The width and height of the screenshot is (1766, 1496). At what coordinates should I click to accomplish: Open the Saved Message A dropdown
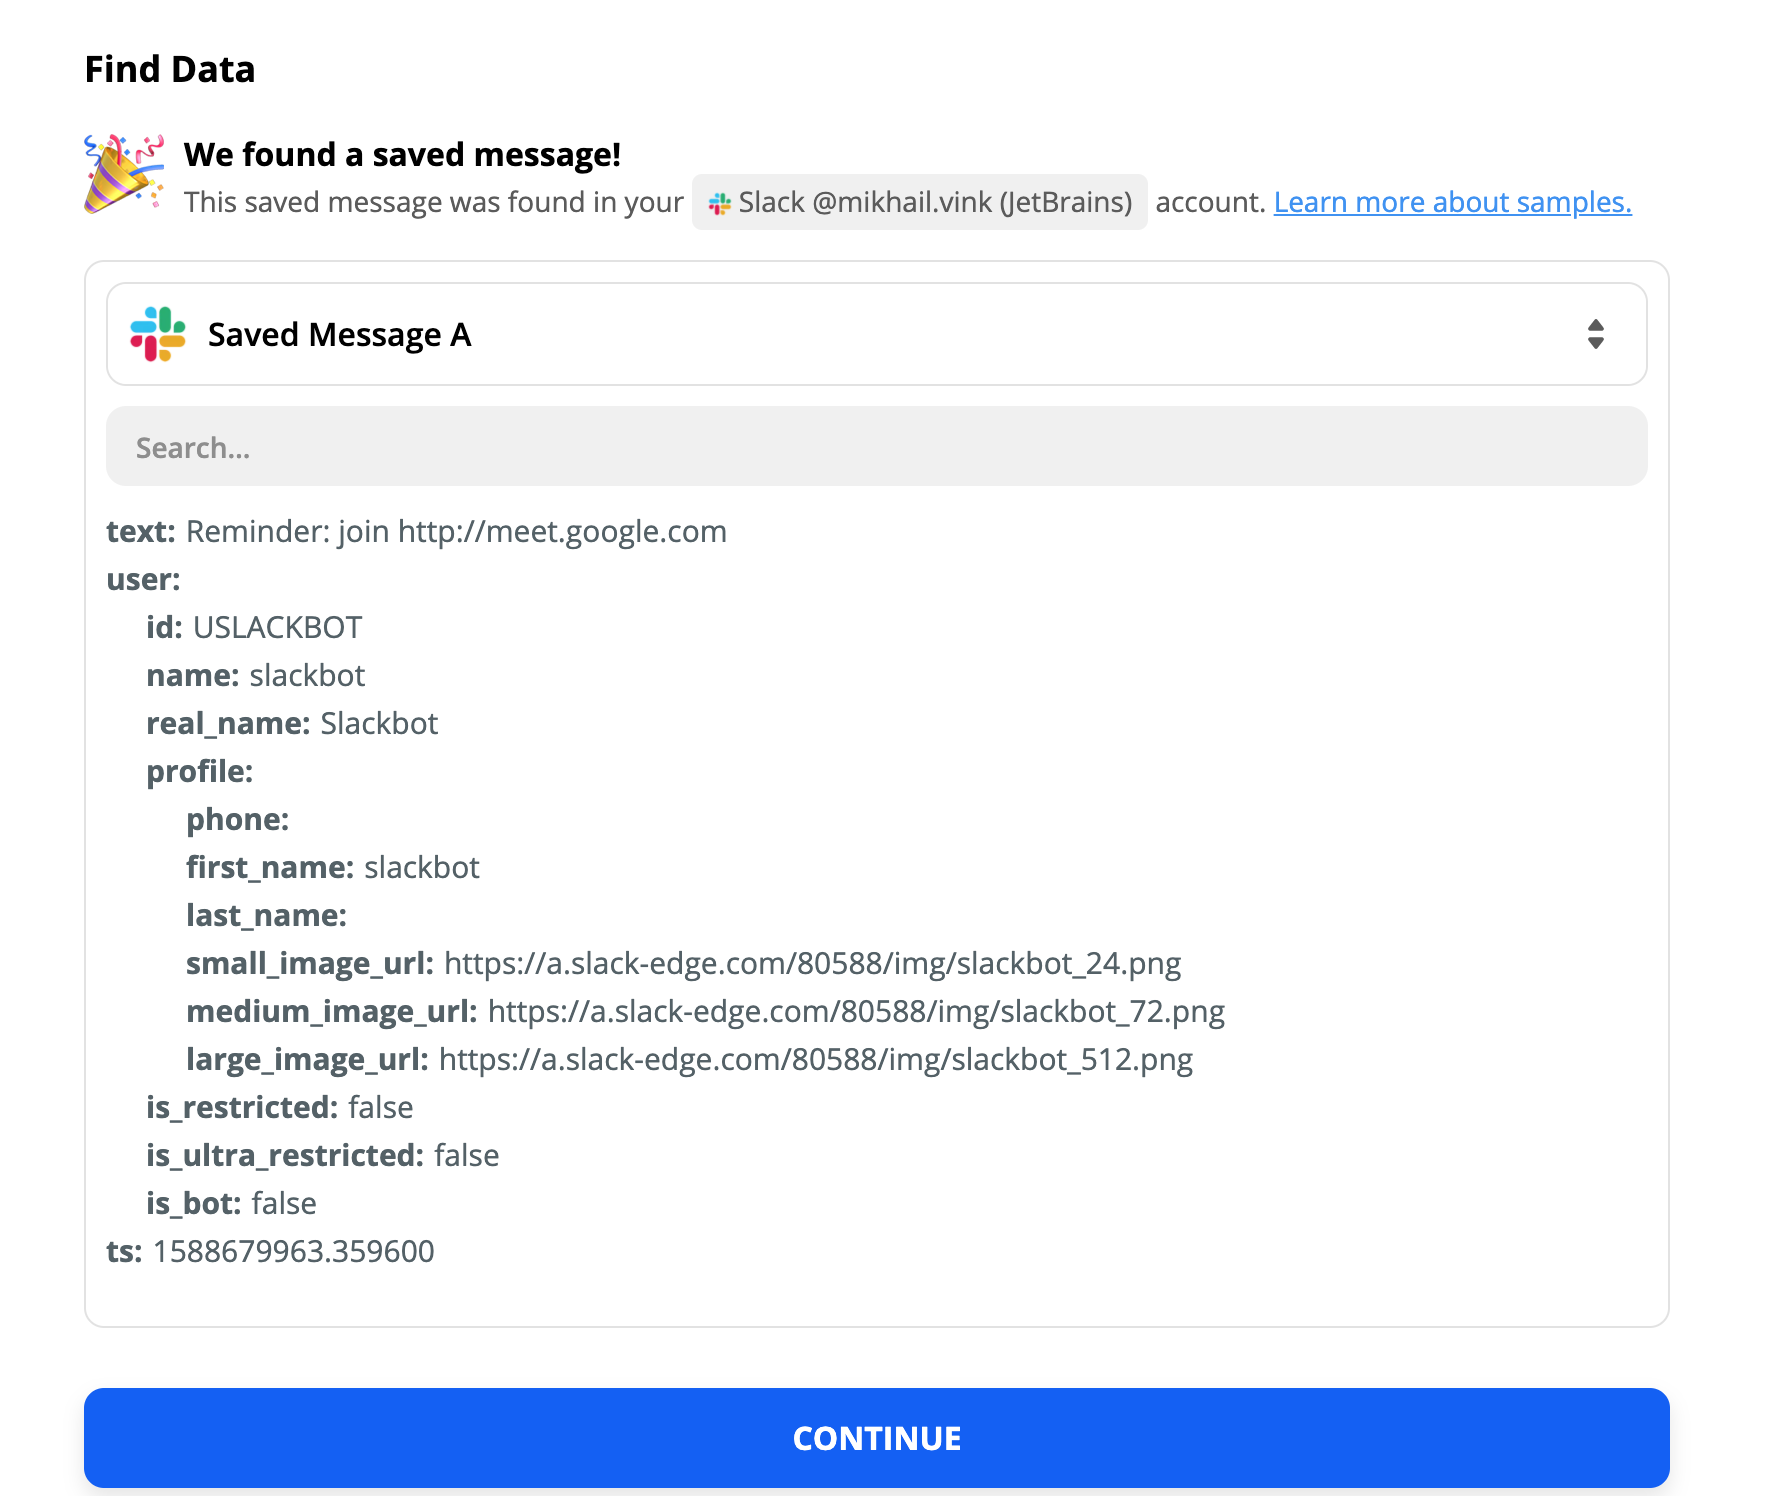pos(876,334)
